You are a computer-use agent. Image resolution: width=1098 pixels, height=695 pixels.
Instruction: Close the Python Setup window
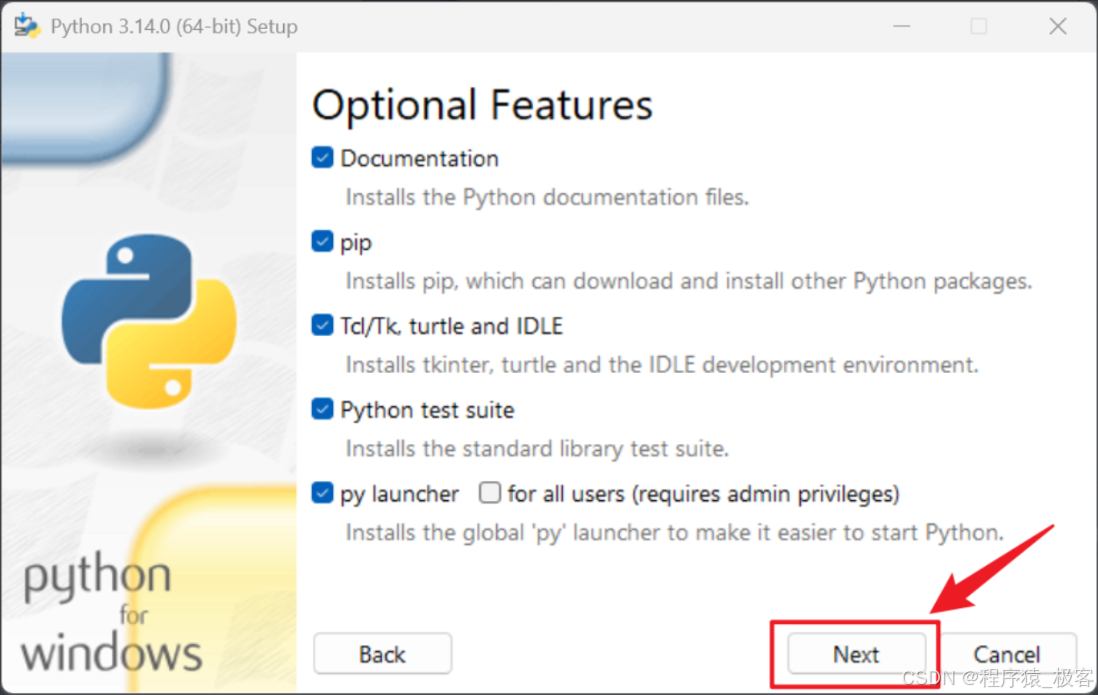[x=1057, y=26]
